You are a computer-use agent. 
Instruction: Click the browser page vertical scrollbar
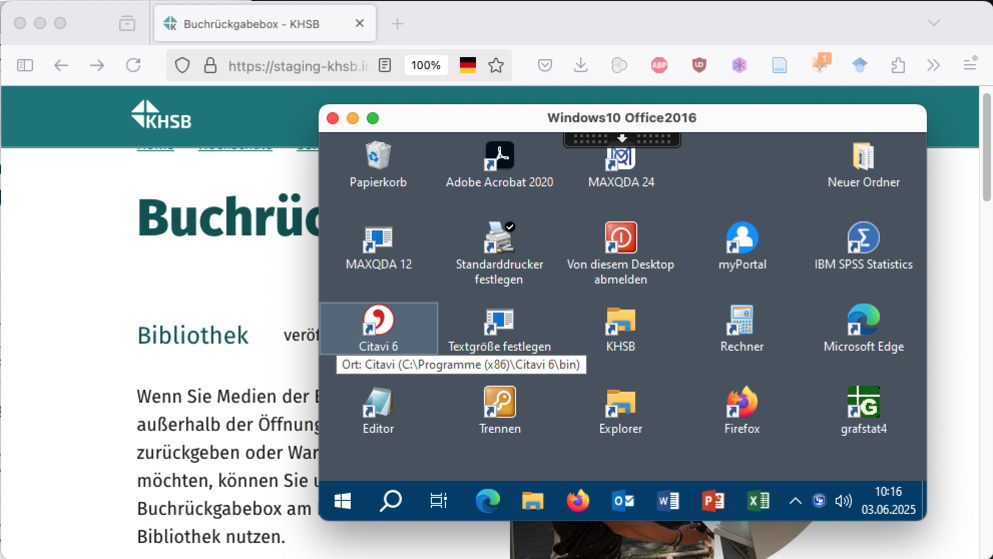(987, 147)
